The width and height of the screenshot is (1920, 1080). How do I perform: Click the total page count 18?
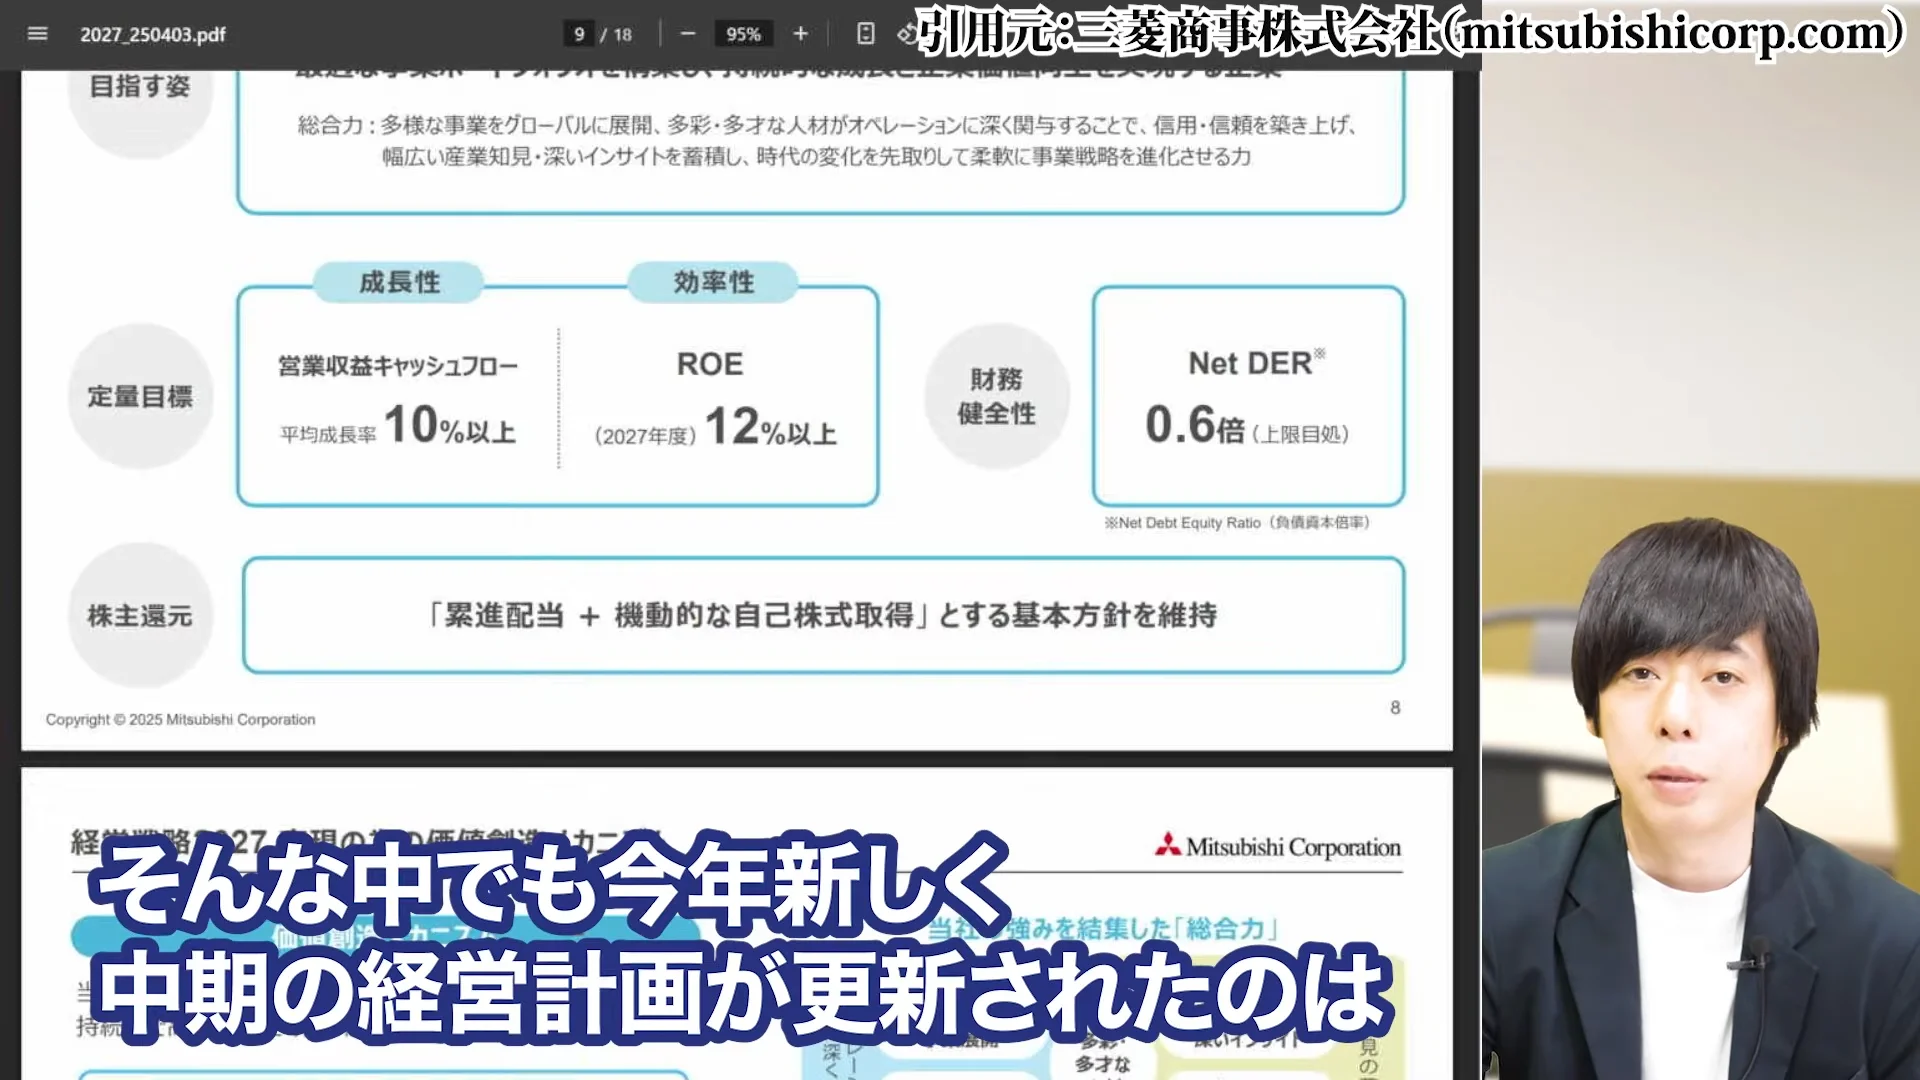tap(623, 34)
